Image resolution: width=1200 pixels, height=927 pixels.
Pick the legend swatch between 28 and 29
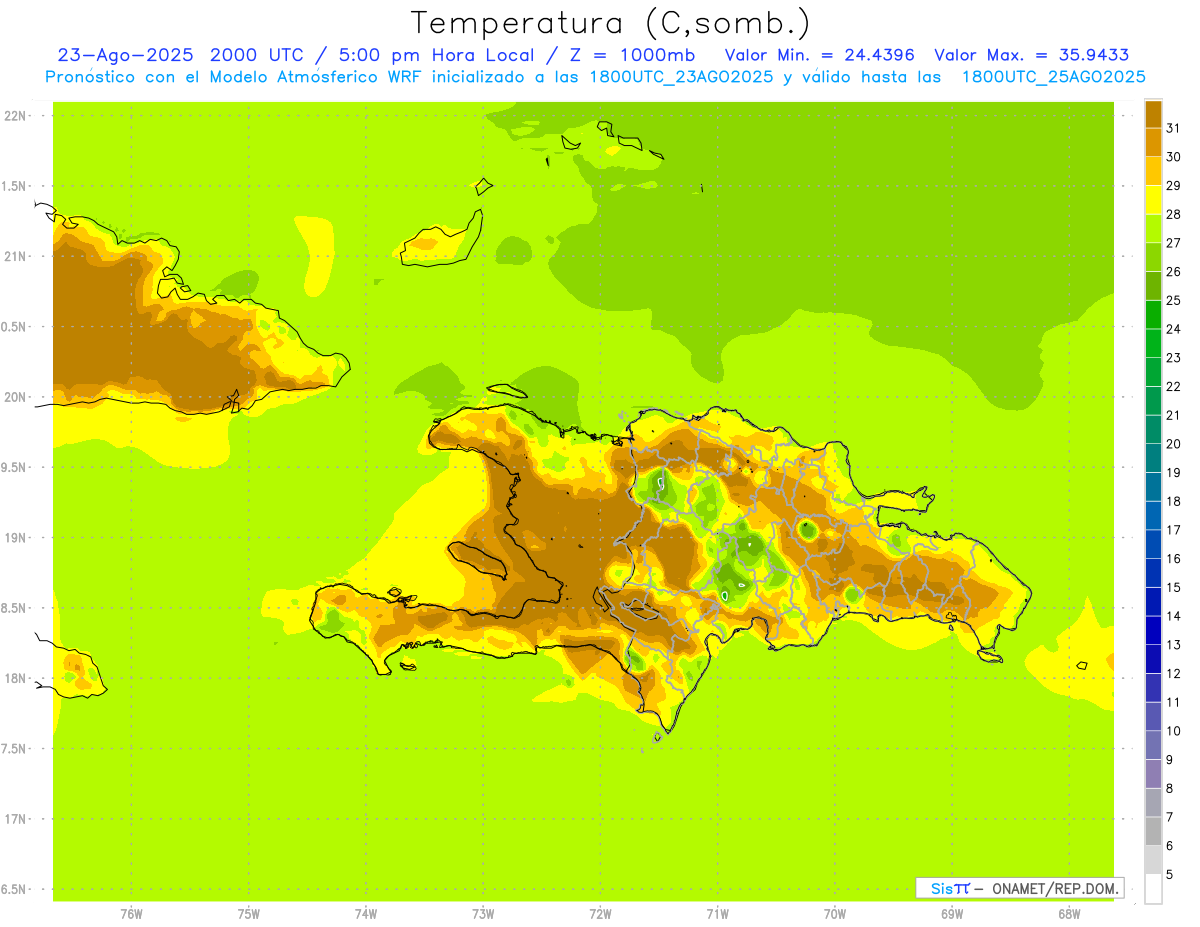pos(1153,198)
